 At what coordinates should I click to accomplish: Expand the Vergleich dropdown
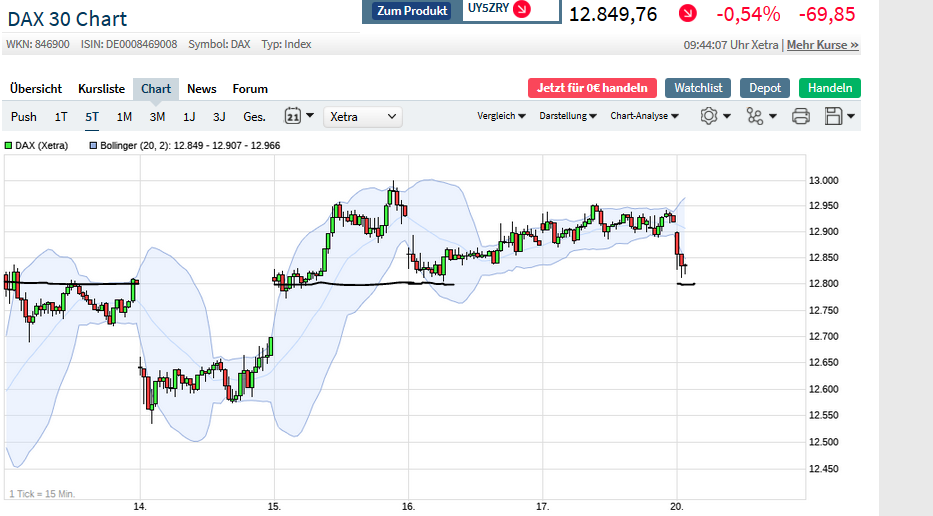click(x=502, y=116)
